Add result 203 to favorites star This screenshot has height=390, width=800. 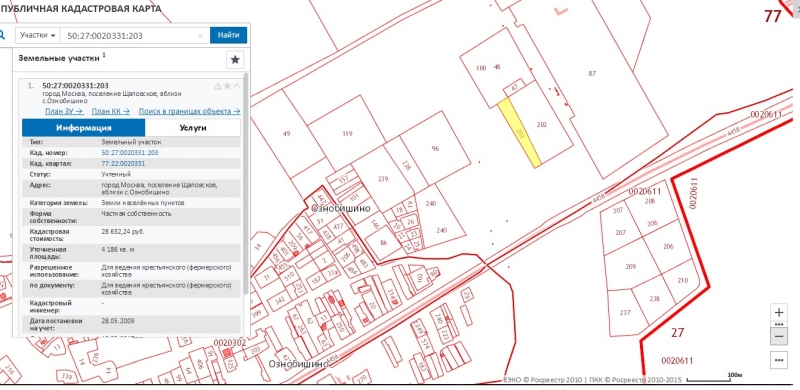tap(227, 85)
